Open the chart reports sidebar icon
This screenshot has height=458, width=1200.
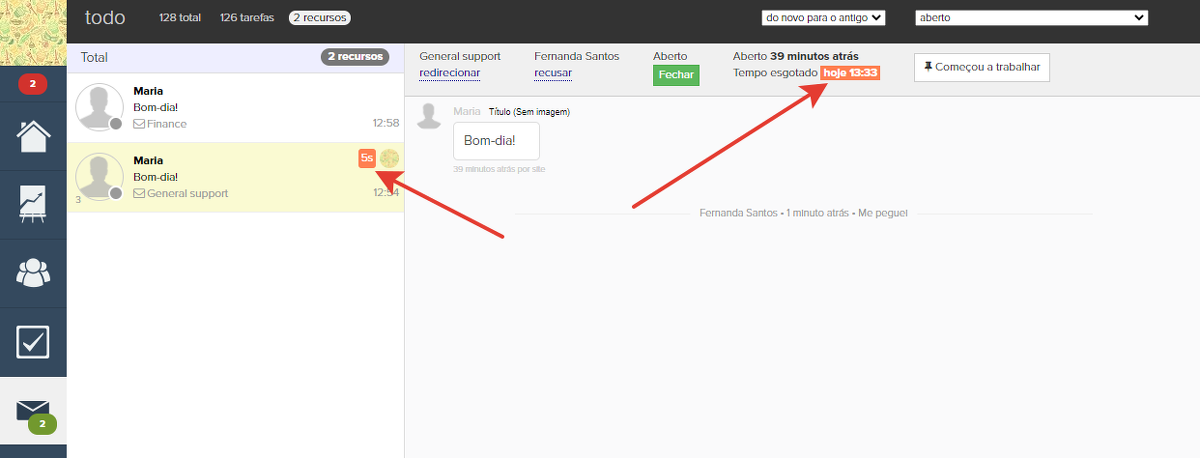coord(33,204)
